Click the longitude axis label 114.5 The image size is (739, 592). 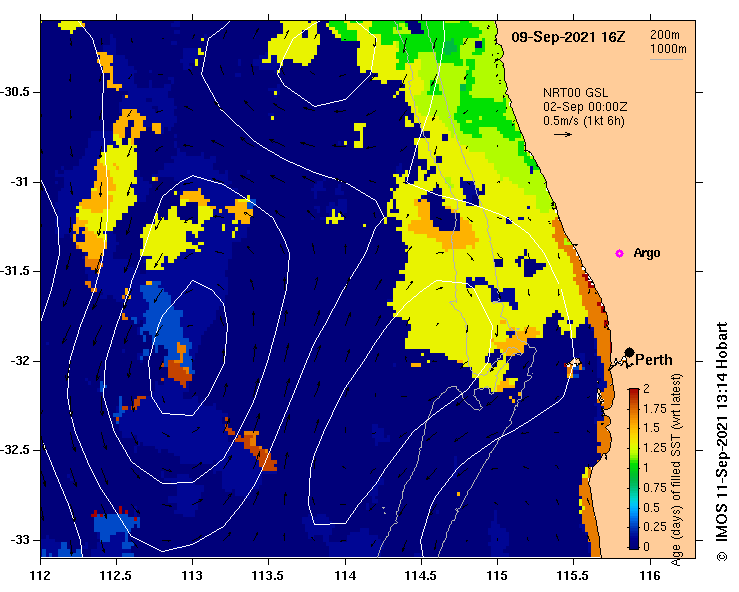pyautogui.click(x=421, y=576)
